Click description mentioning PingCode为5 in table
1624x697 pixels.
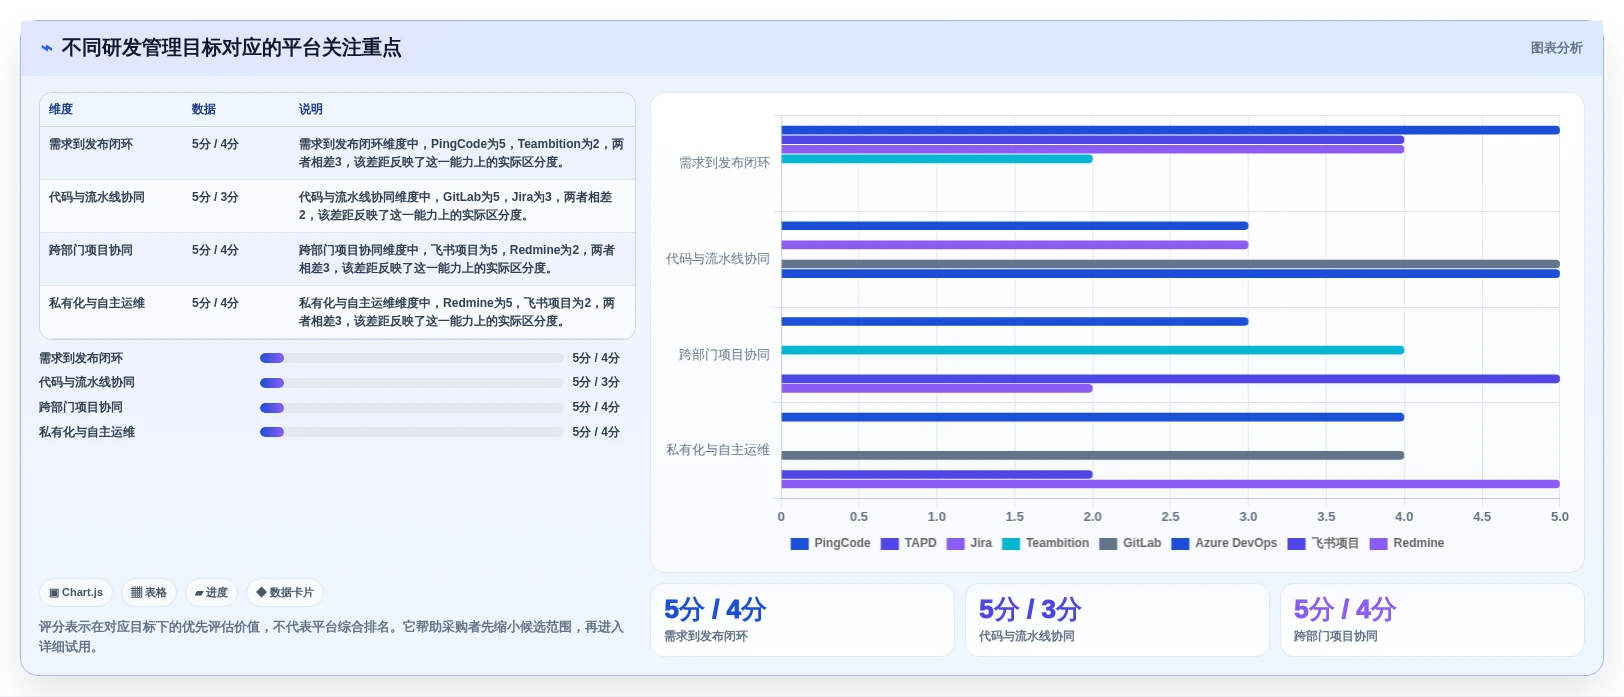tap(461, 153)
